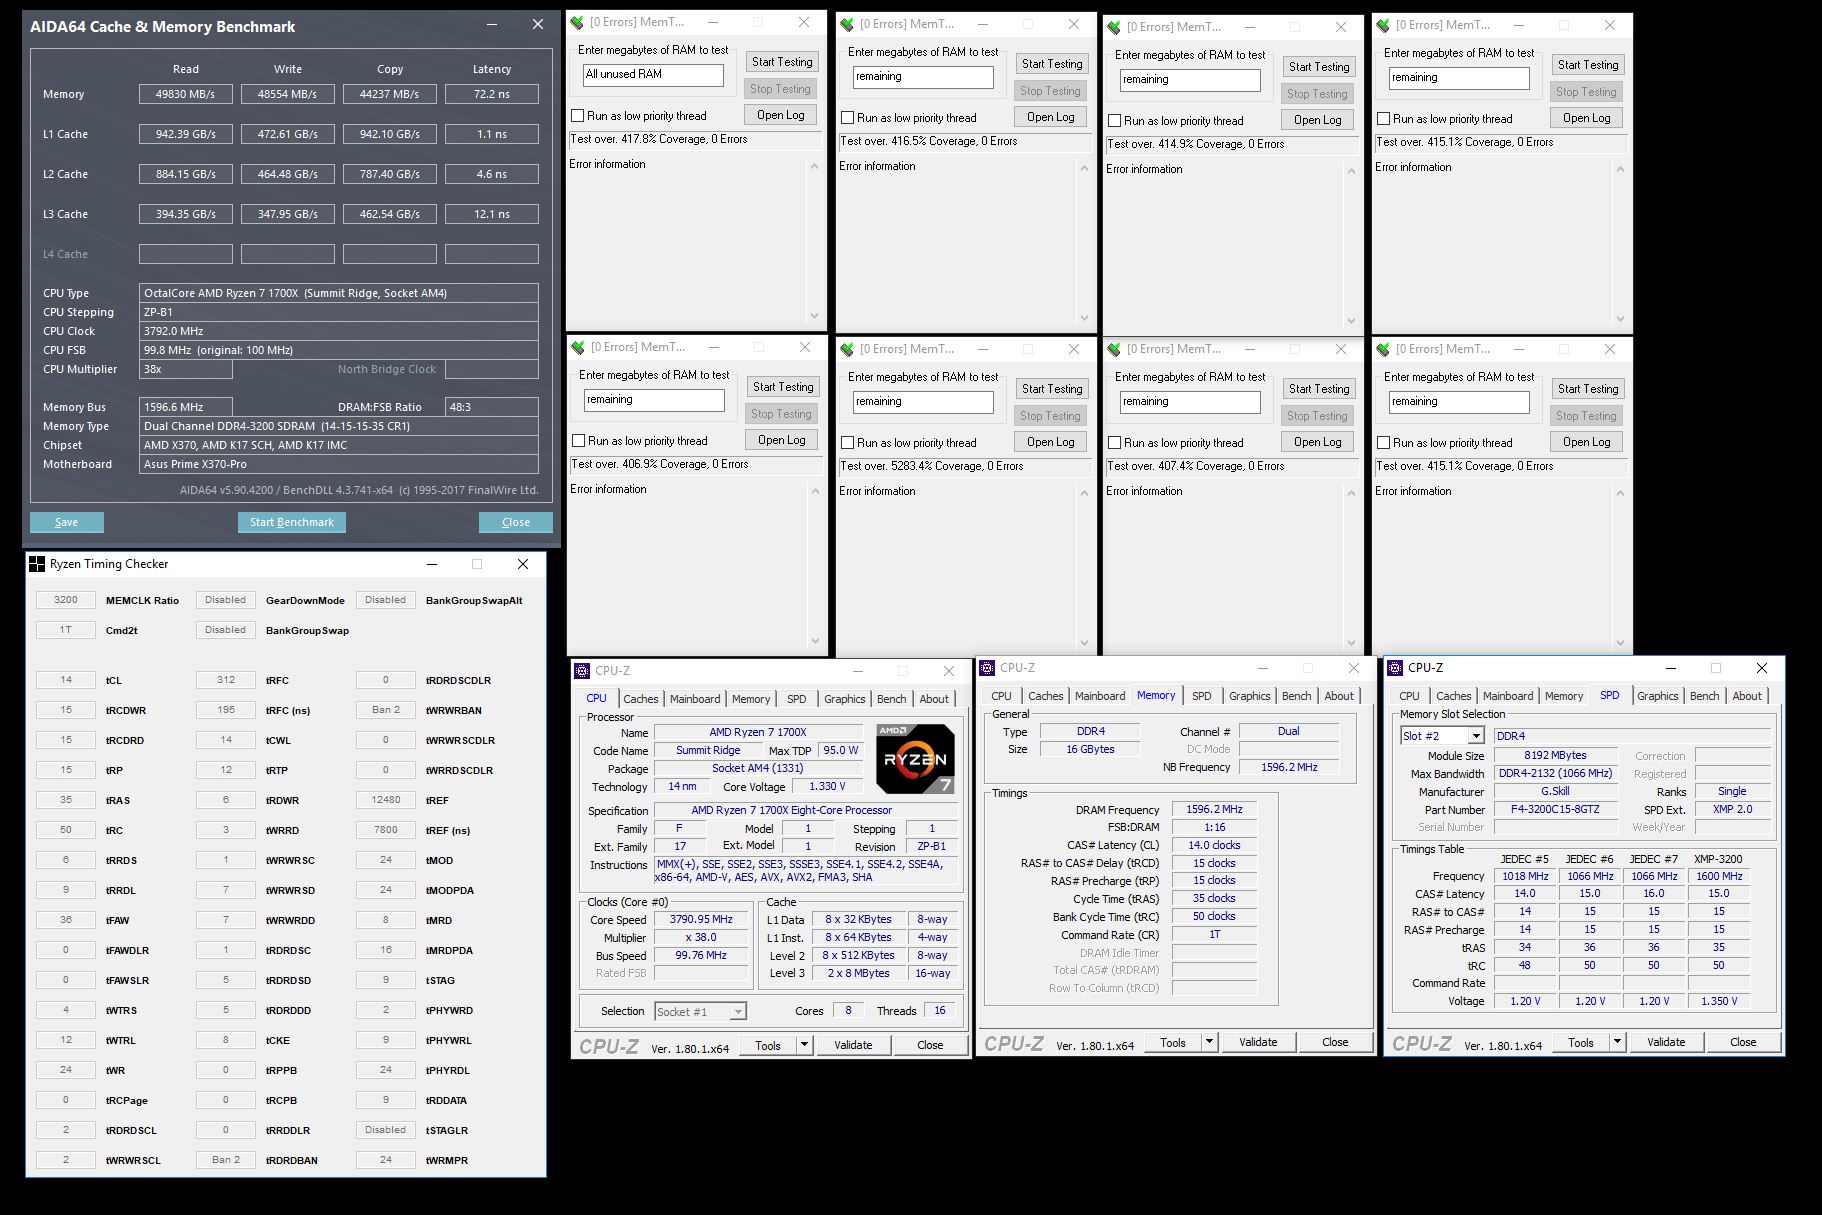Click Validate in CPU-Z SPD window

pyautogui.click(x=1666, y=1043)
